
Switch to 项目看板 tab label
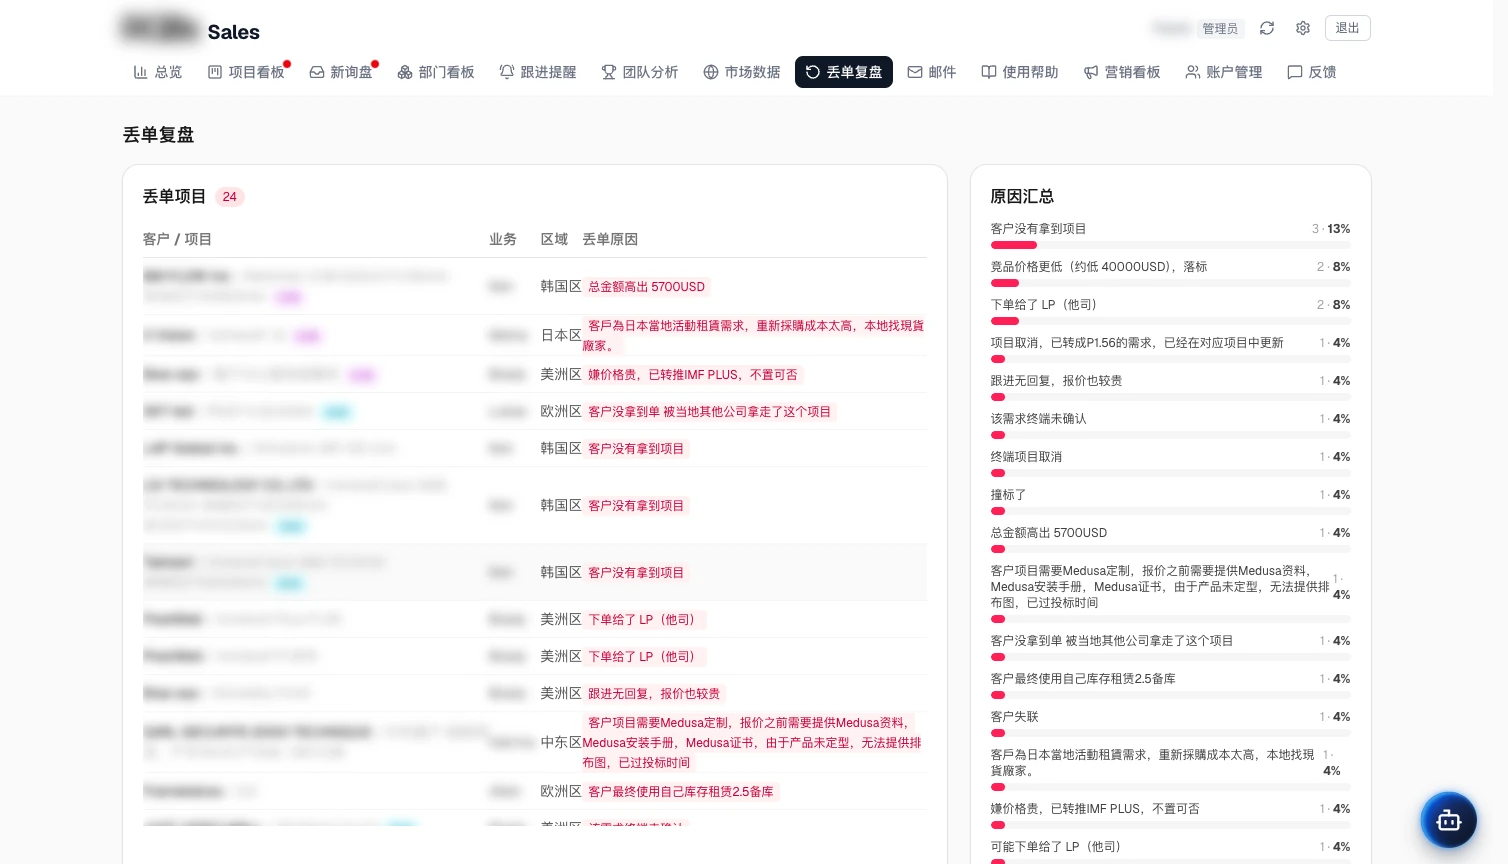(x=256, y=72)
